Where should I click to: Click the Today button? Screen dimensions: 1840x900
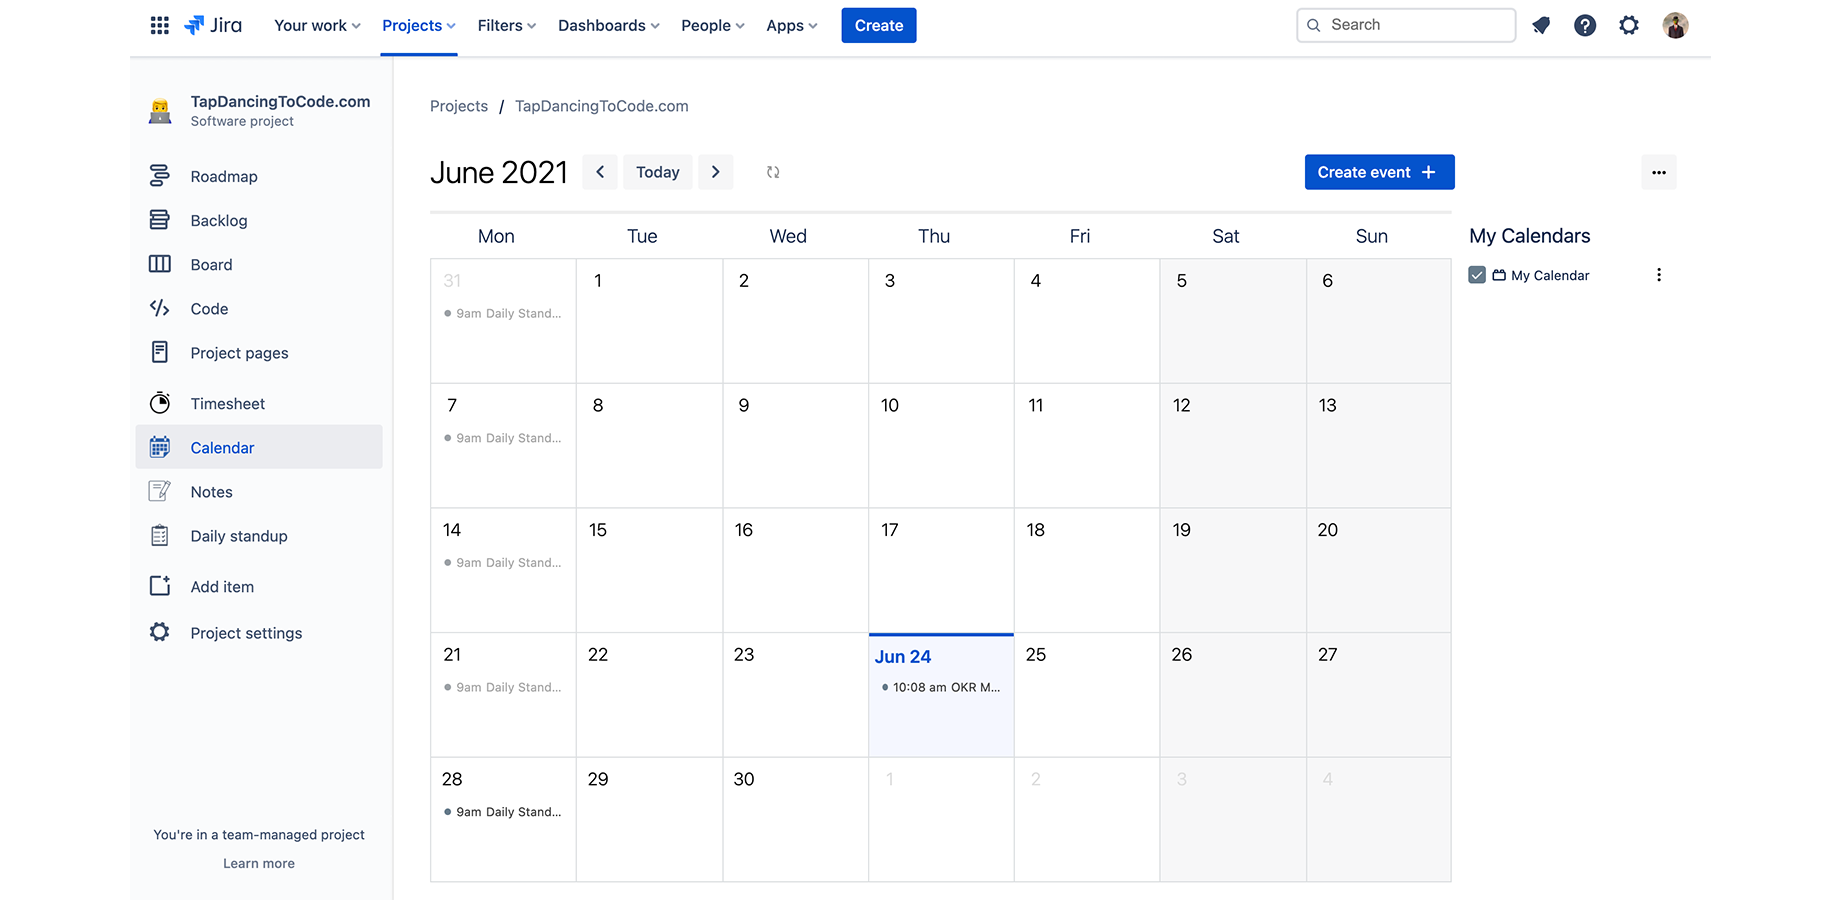click(x=657, y=172)
